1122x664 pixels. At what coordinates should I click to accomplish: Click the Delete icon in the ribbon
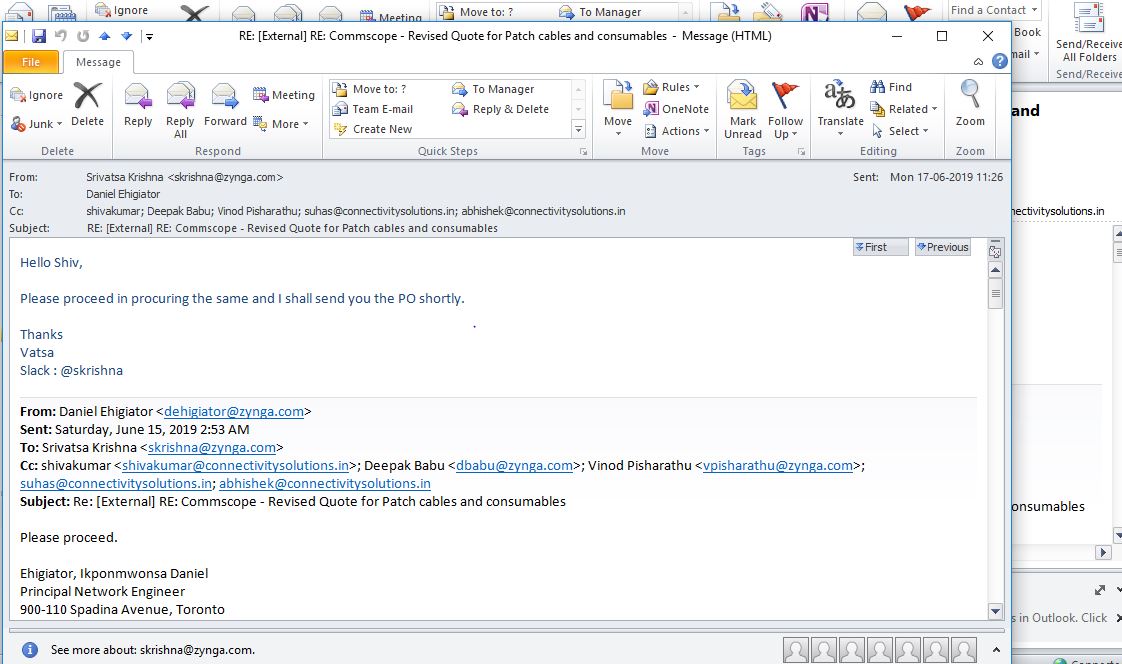[87, 103]
